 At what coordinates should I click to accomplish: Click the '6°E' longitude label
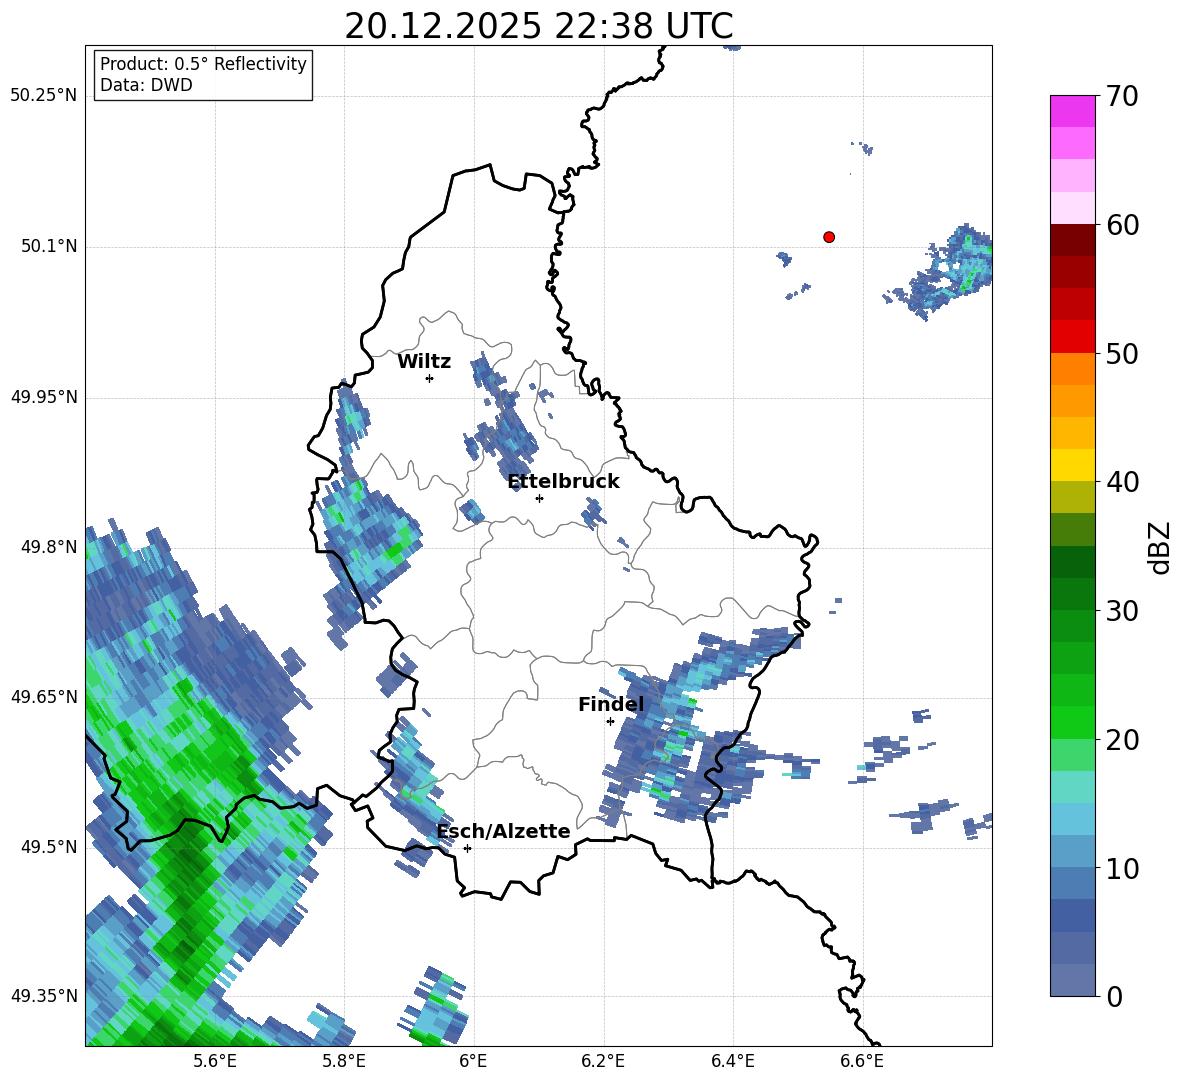[473, 1061]
